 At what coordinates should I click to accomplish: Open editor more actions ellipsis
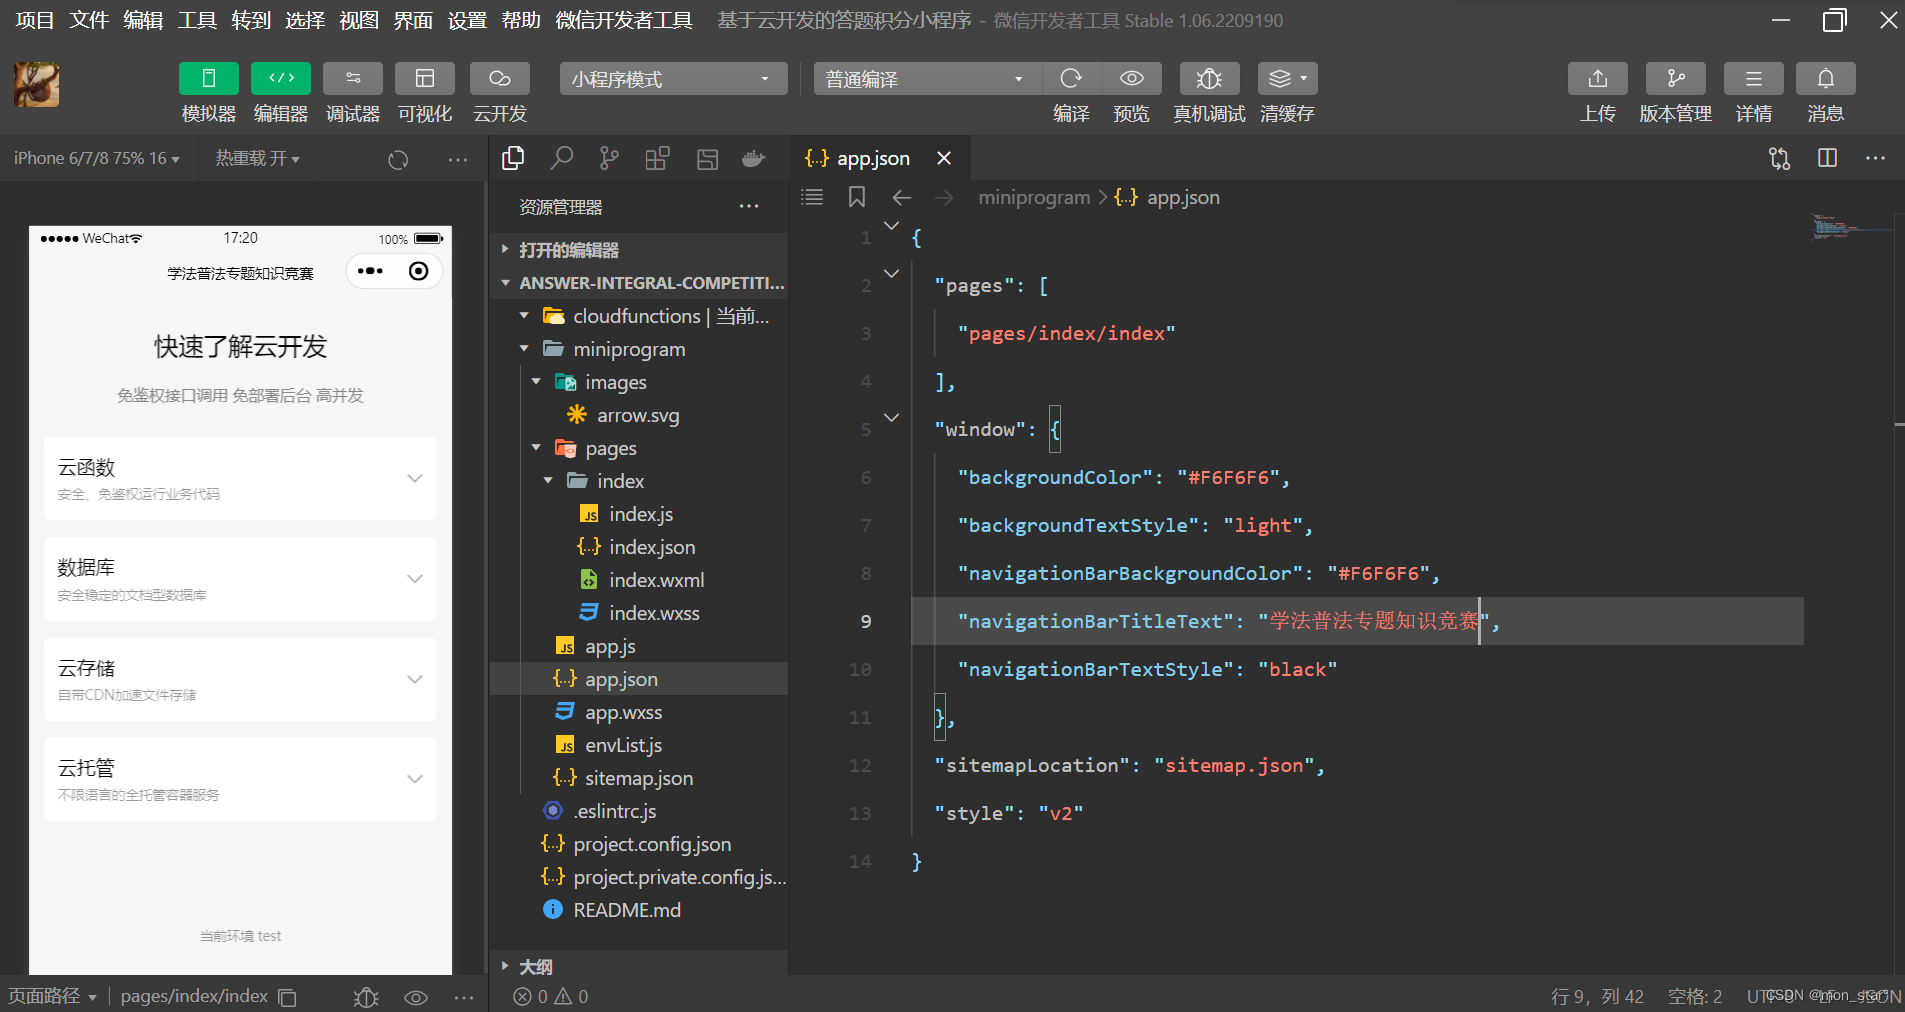click(x=1875, y=158)
